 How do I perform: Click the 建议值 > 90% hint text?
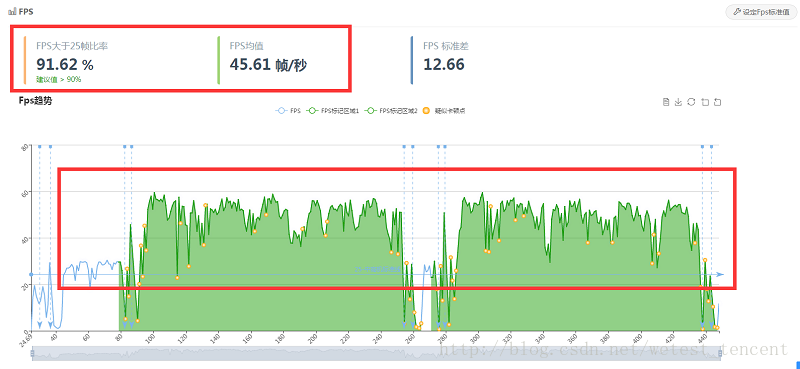(59, 80)
